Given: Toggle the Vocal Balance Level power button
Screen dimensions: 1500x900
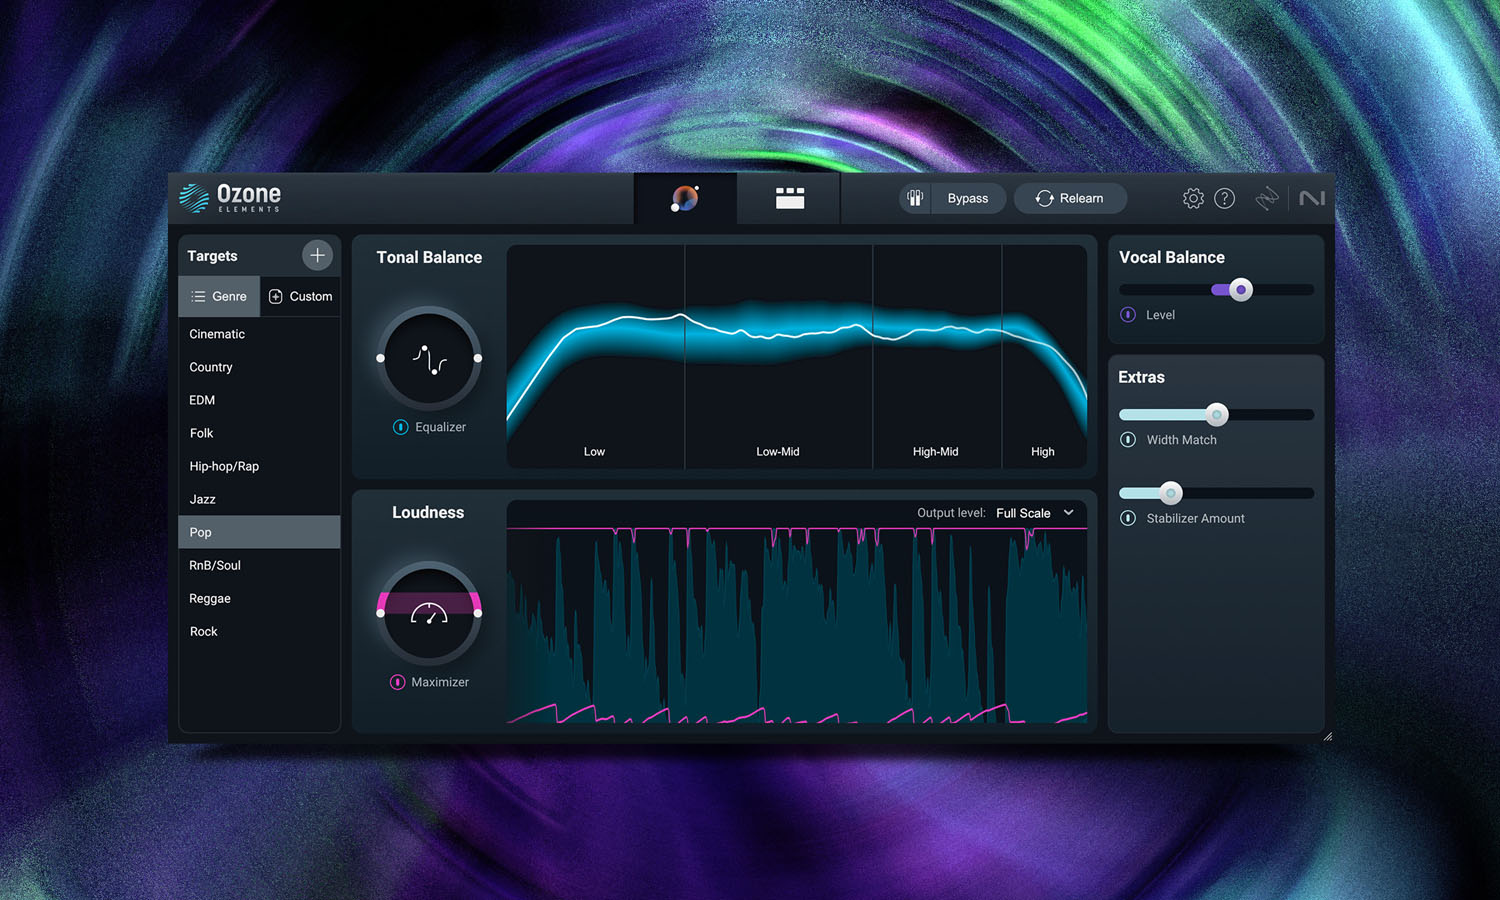Looking at the screenshot, I should 1128,315.
